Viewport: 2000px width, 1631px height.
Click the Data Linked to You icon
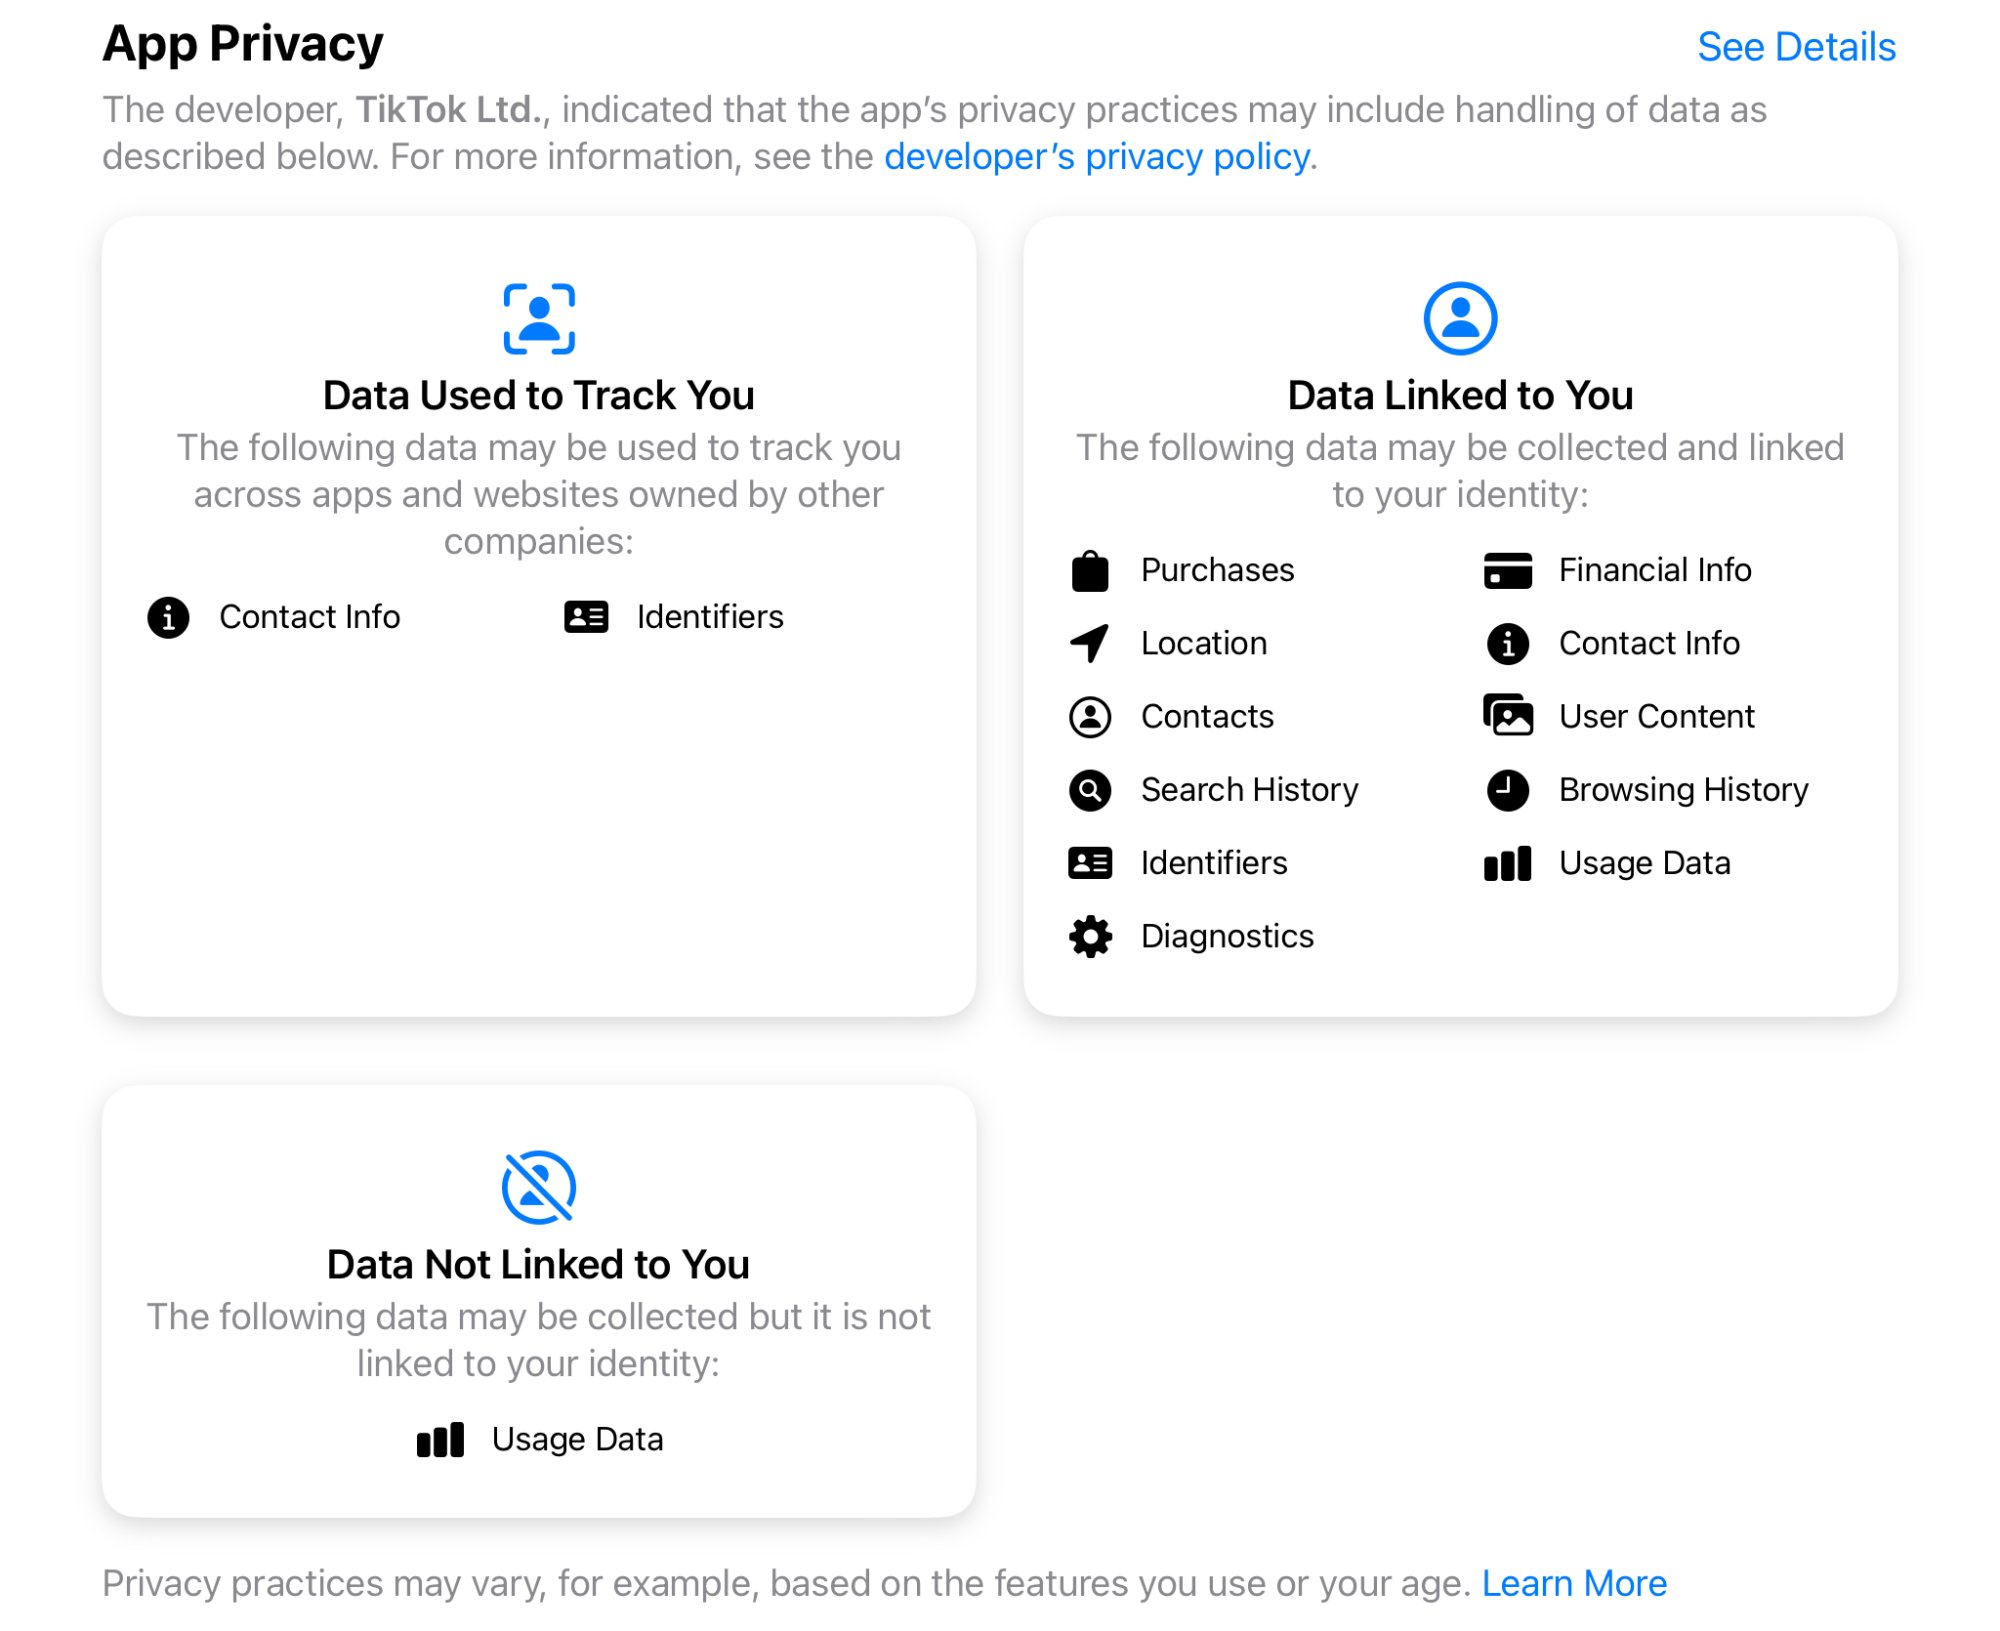tap(1459, 319)
